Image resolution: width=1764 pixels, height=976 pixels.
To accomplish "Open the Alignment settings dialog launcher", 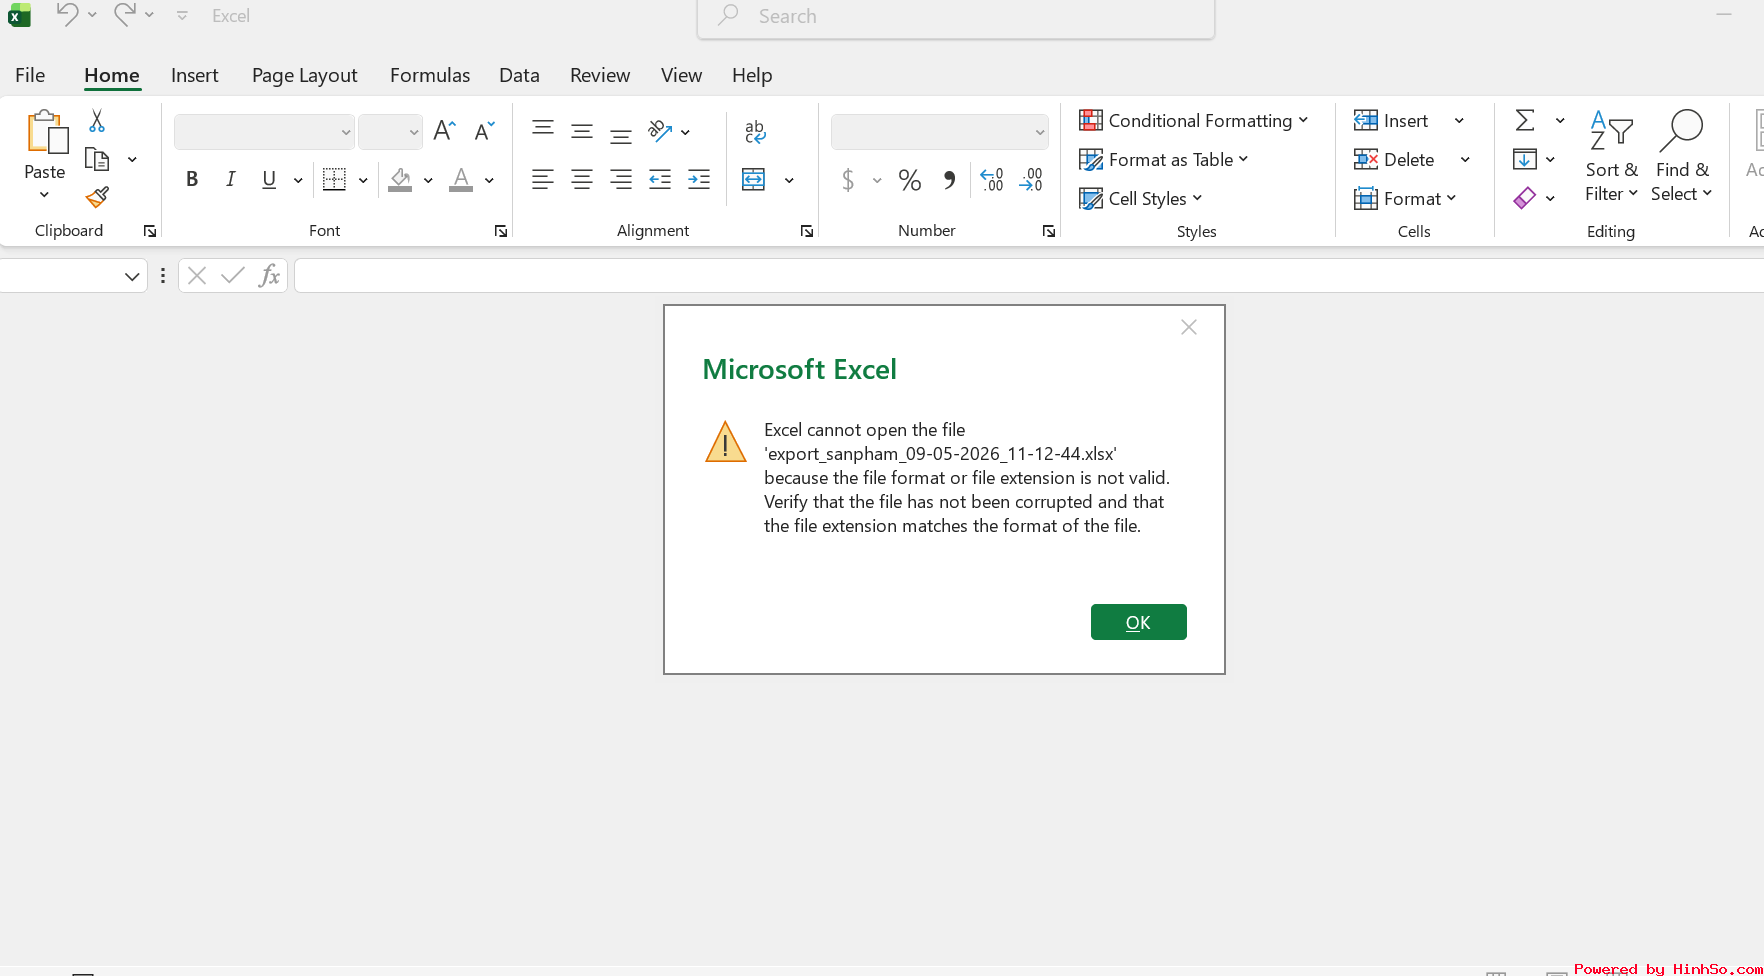I will [x=807, y=231].
